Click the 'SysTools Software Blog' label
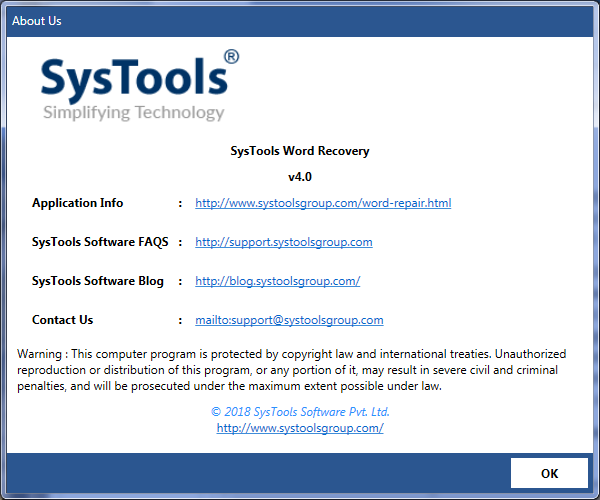This screenshot has width=600, height=500. point(98,281)
